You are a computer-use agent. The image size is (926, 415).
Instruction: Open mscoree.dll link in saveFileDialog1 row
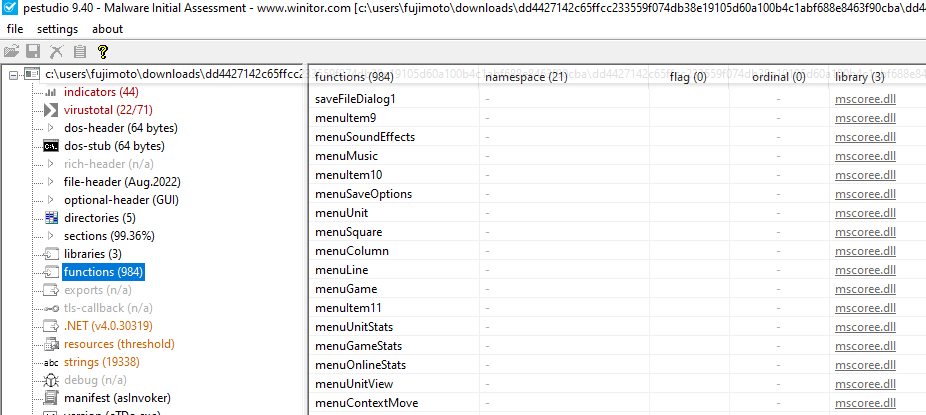tap(865, 99)
